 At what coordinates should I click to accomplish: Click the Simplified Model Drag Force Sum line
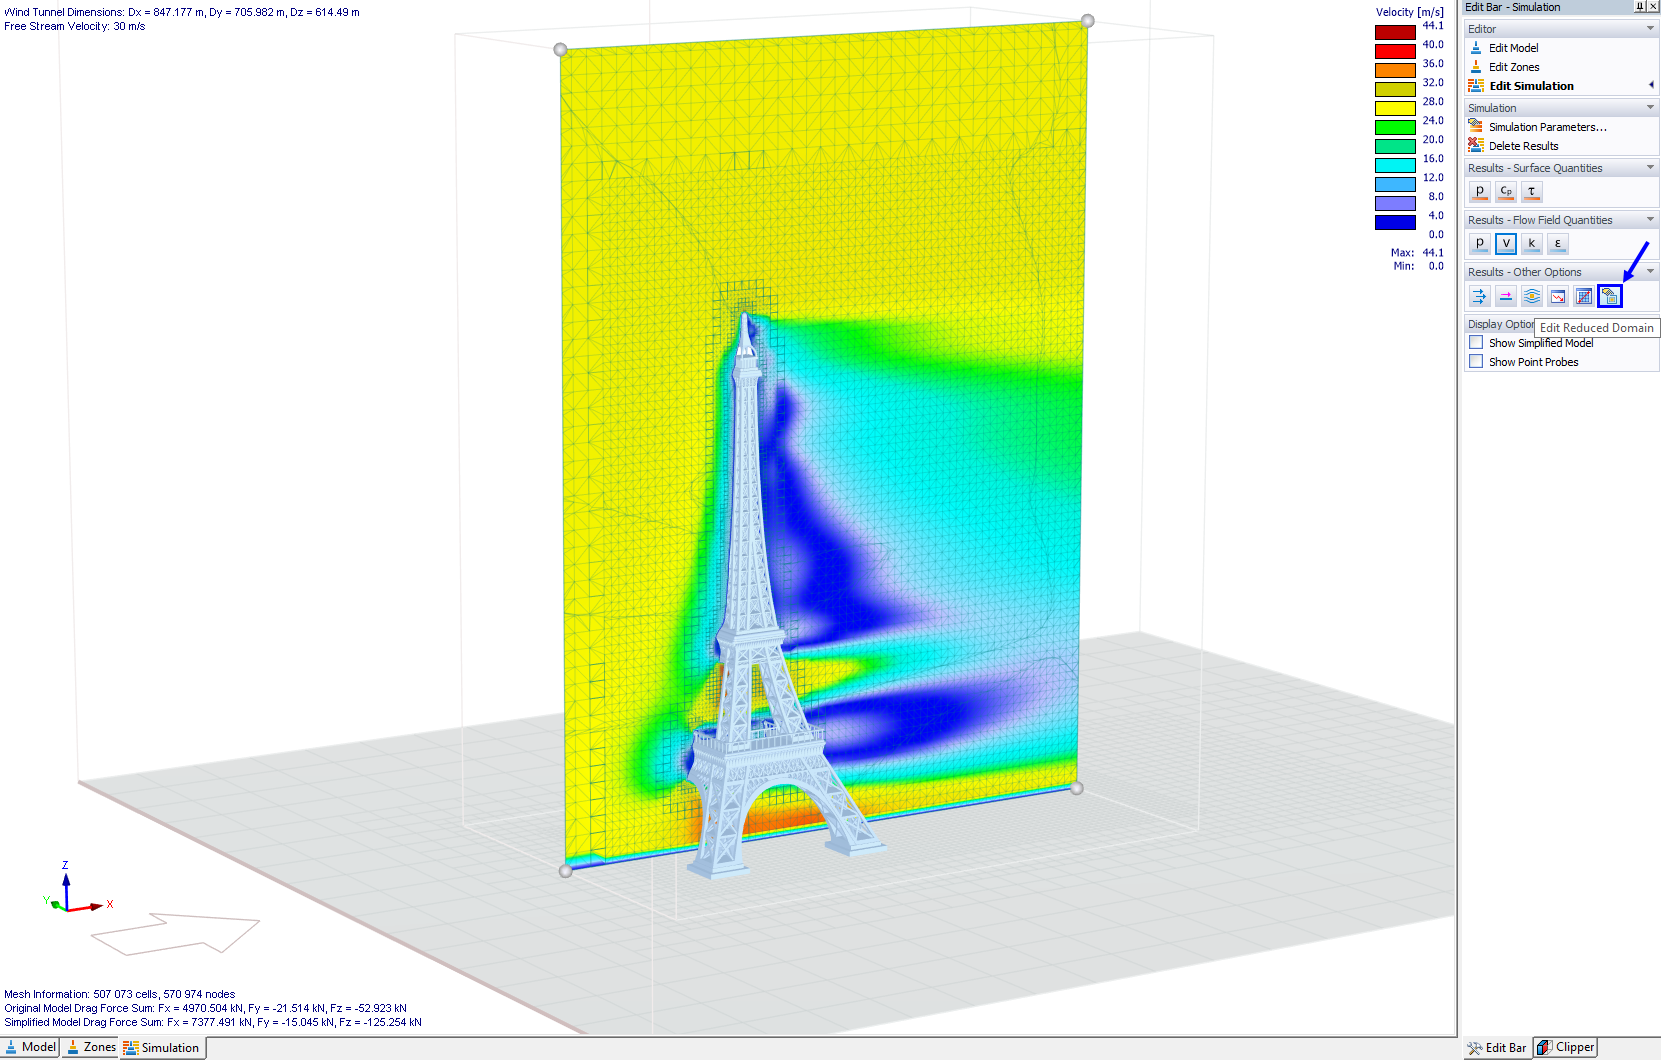coord(213,1022)
